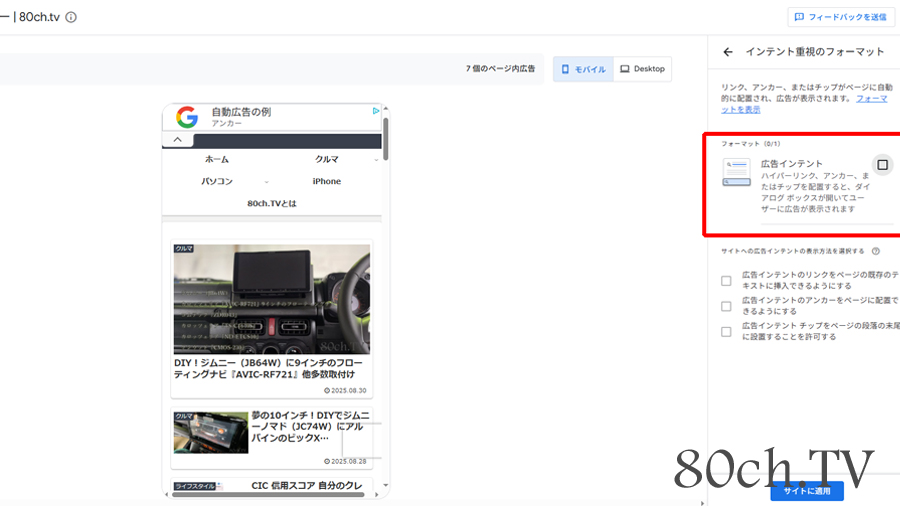
Task: Switch the preview to モバイル
Action: point(583,69)
